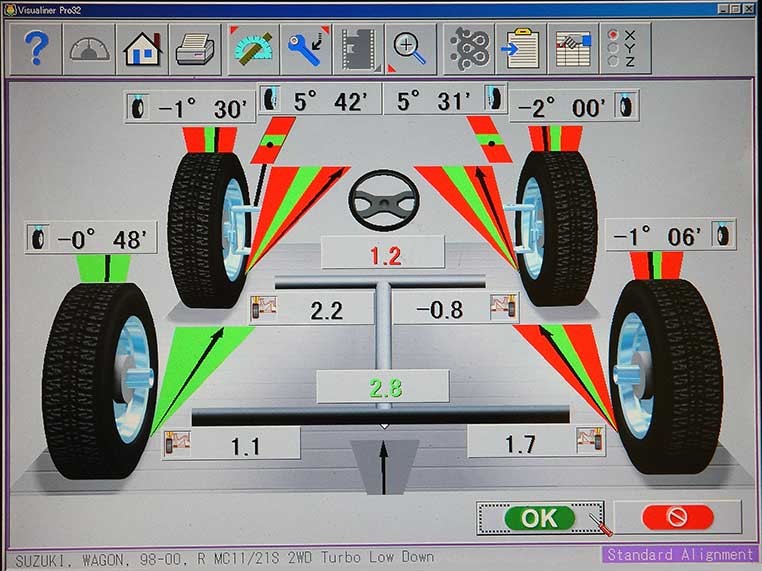This screenshot has height=571, width=762.
Task: Open the spreadsheet table icon
Action: (x=574, y=49)
